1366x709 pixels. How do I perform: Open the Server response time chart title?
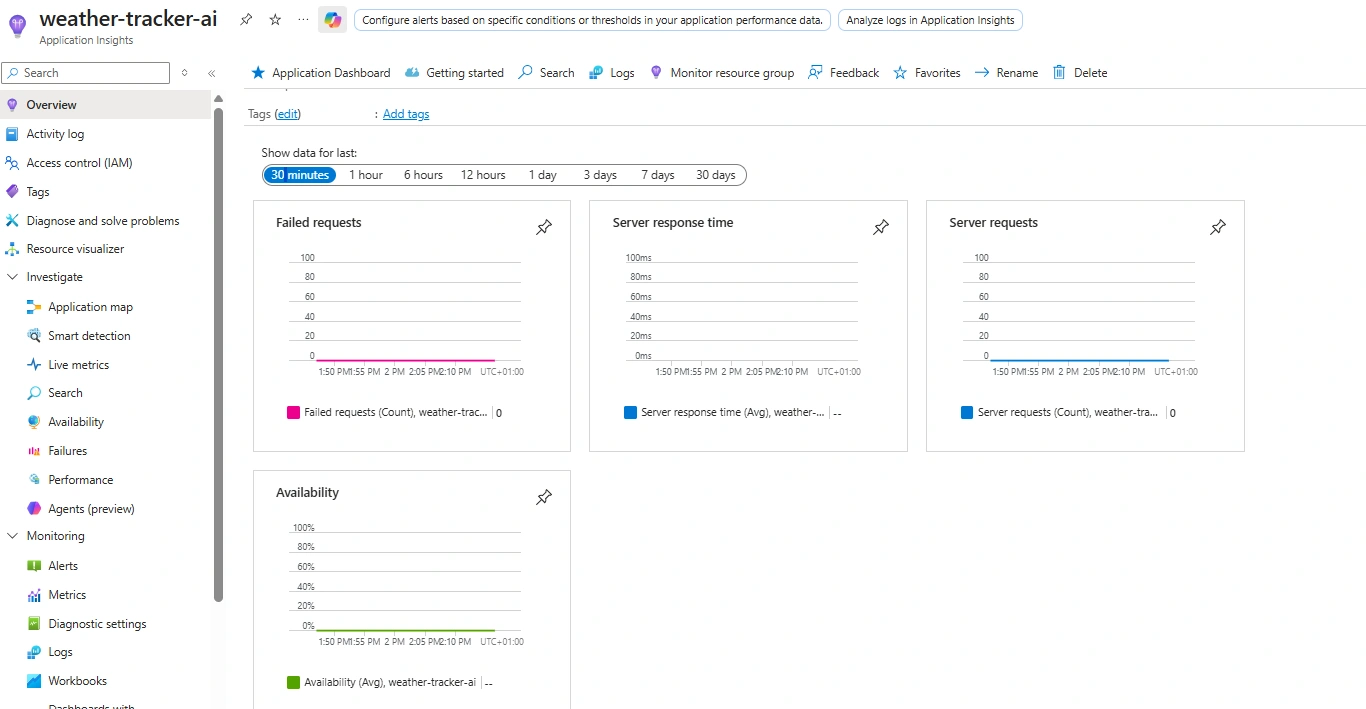673,223
